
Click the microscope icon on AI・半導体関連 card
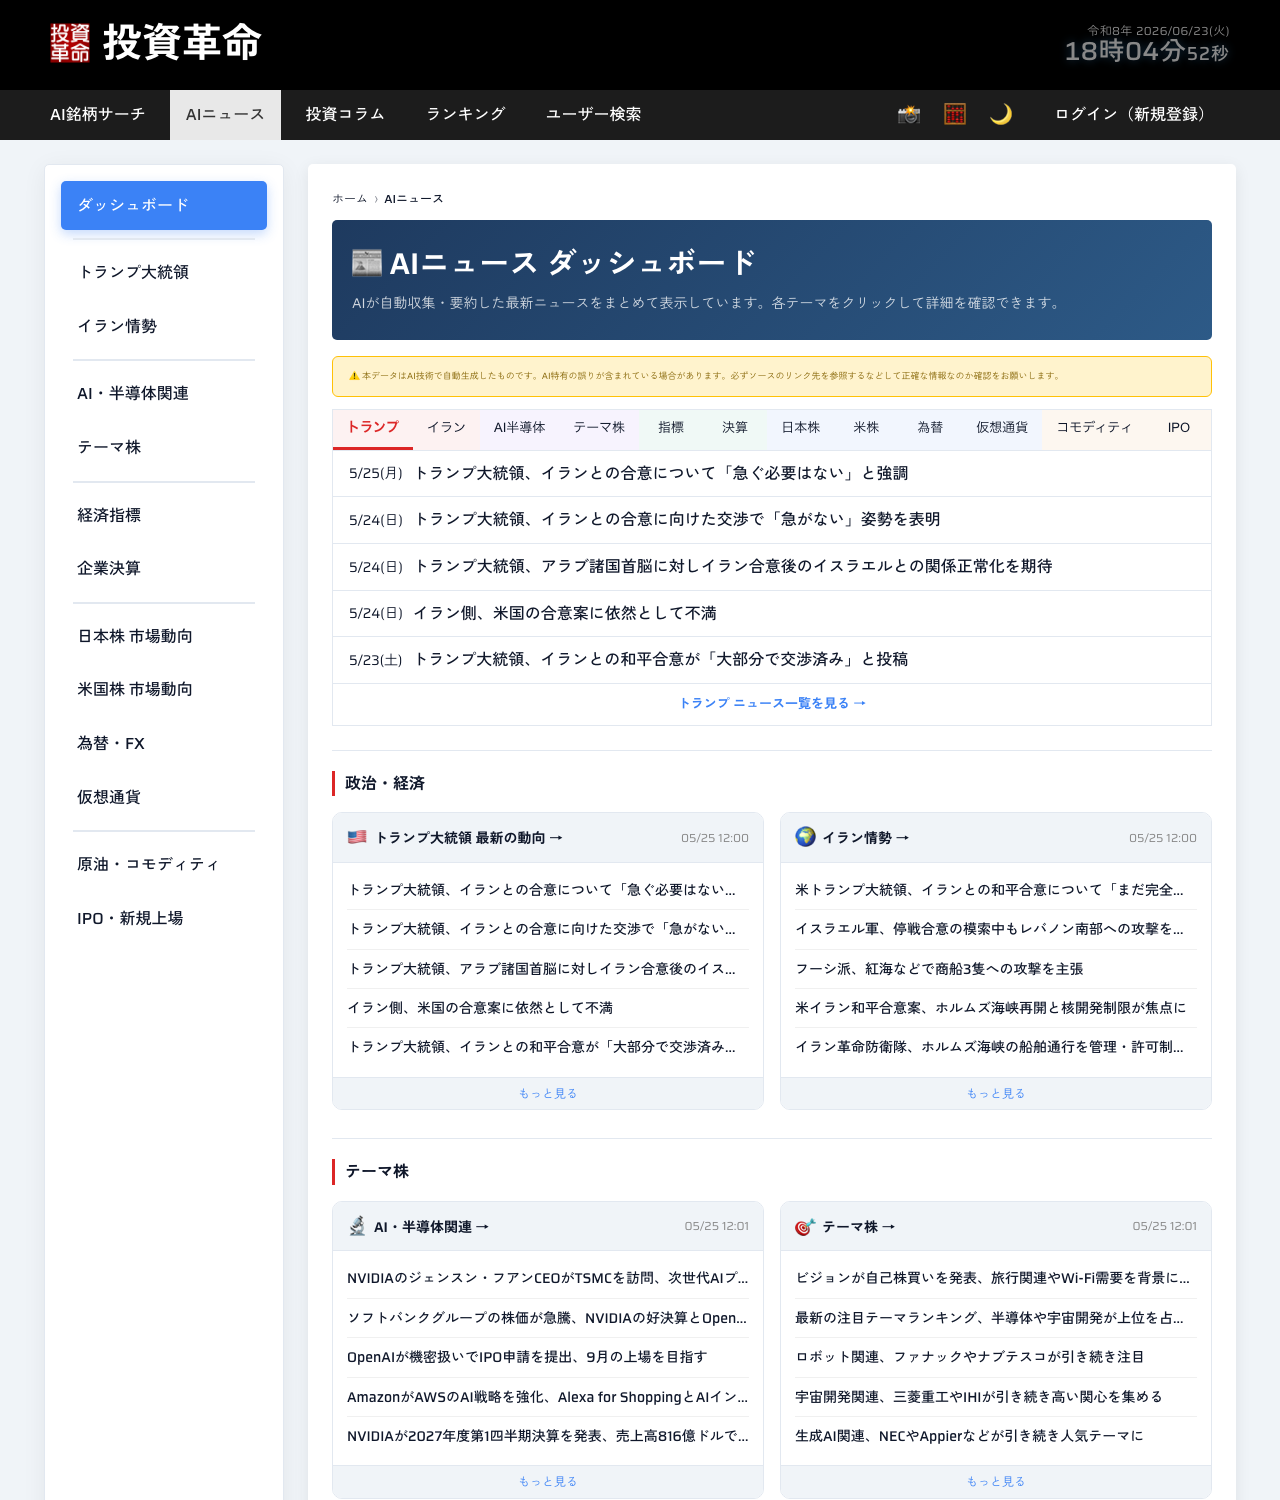coord(357,1226)
